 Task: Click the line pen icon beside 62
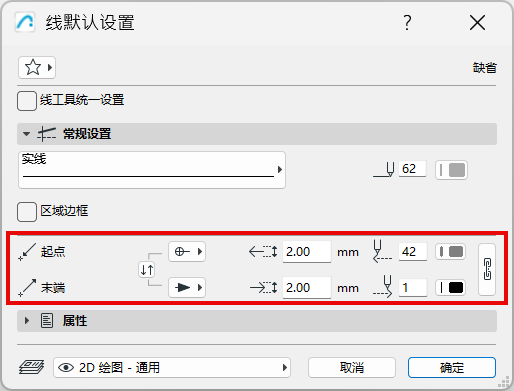pos(384,169)
